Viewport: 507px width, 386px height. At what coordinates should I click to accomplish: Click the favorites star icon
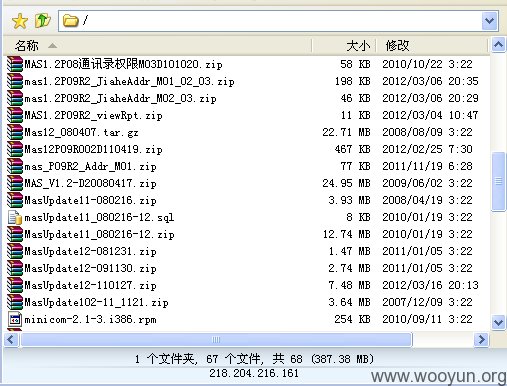(x=20, y=21)
